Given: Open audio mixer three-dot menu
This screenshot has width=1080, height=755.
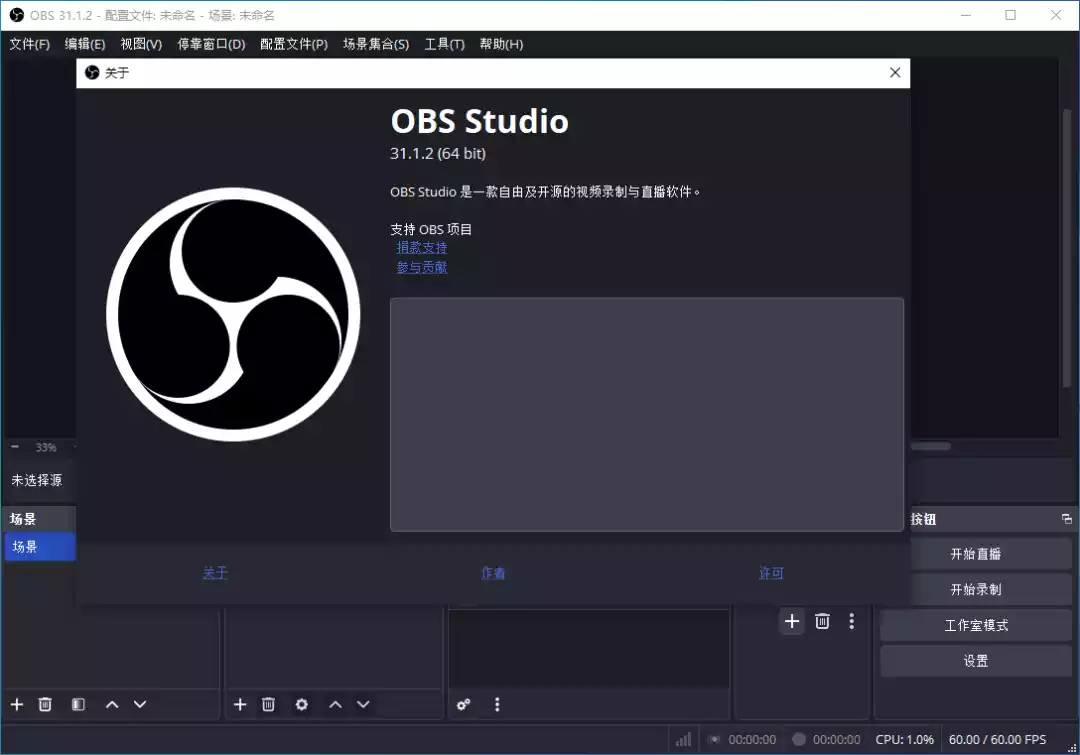Looking at the screenshot, I should [x=497, y=704].
